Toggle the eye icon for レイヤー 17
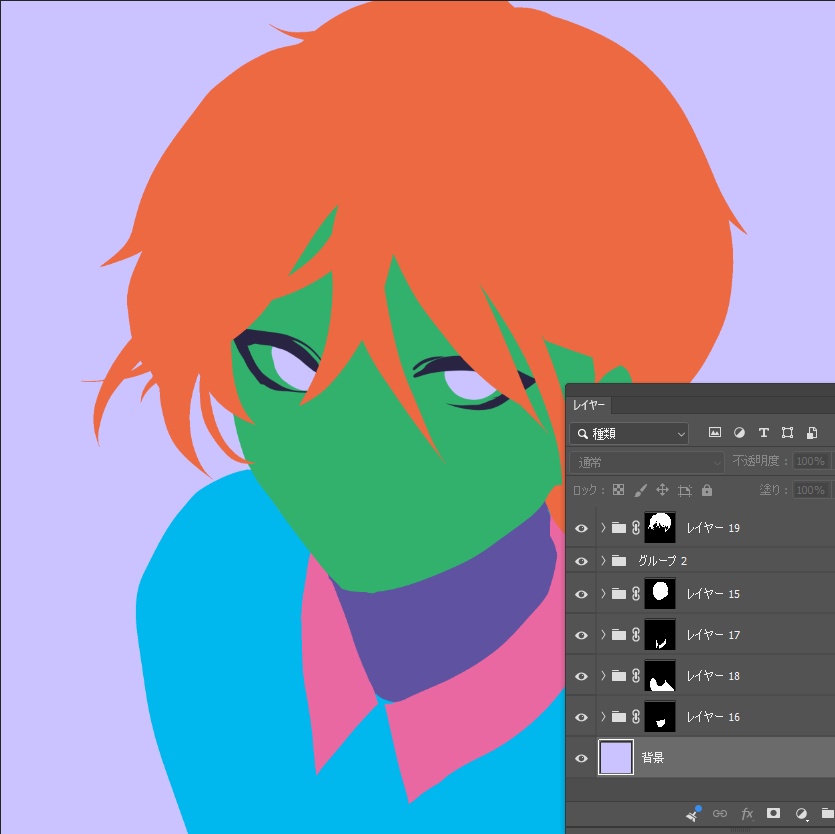 tap(582, 635)
